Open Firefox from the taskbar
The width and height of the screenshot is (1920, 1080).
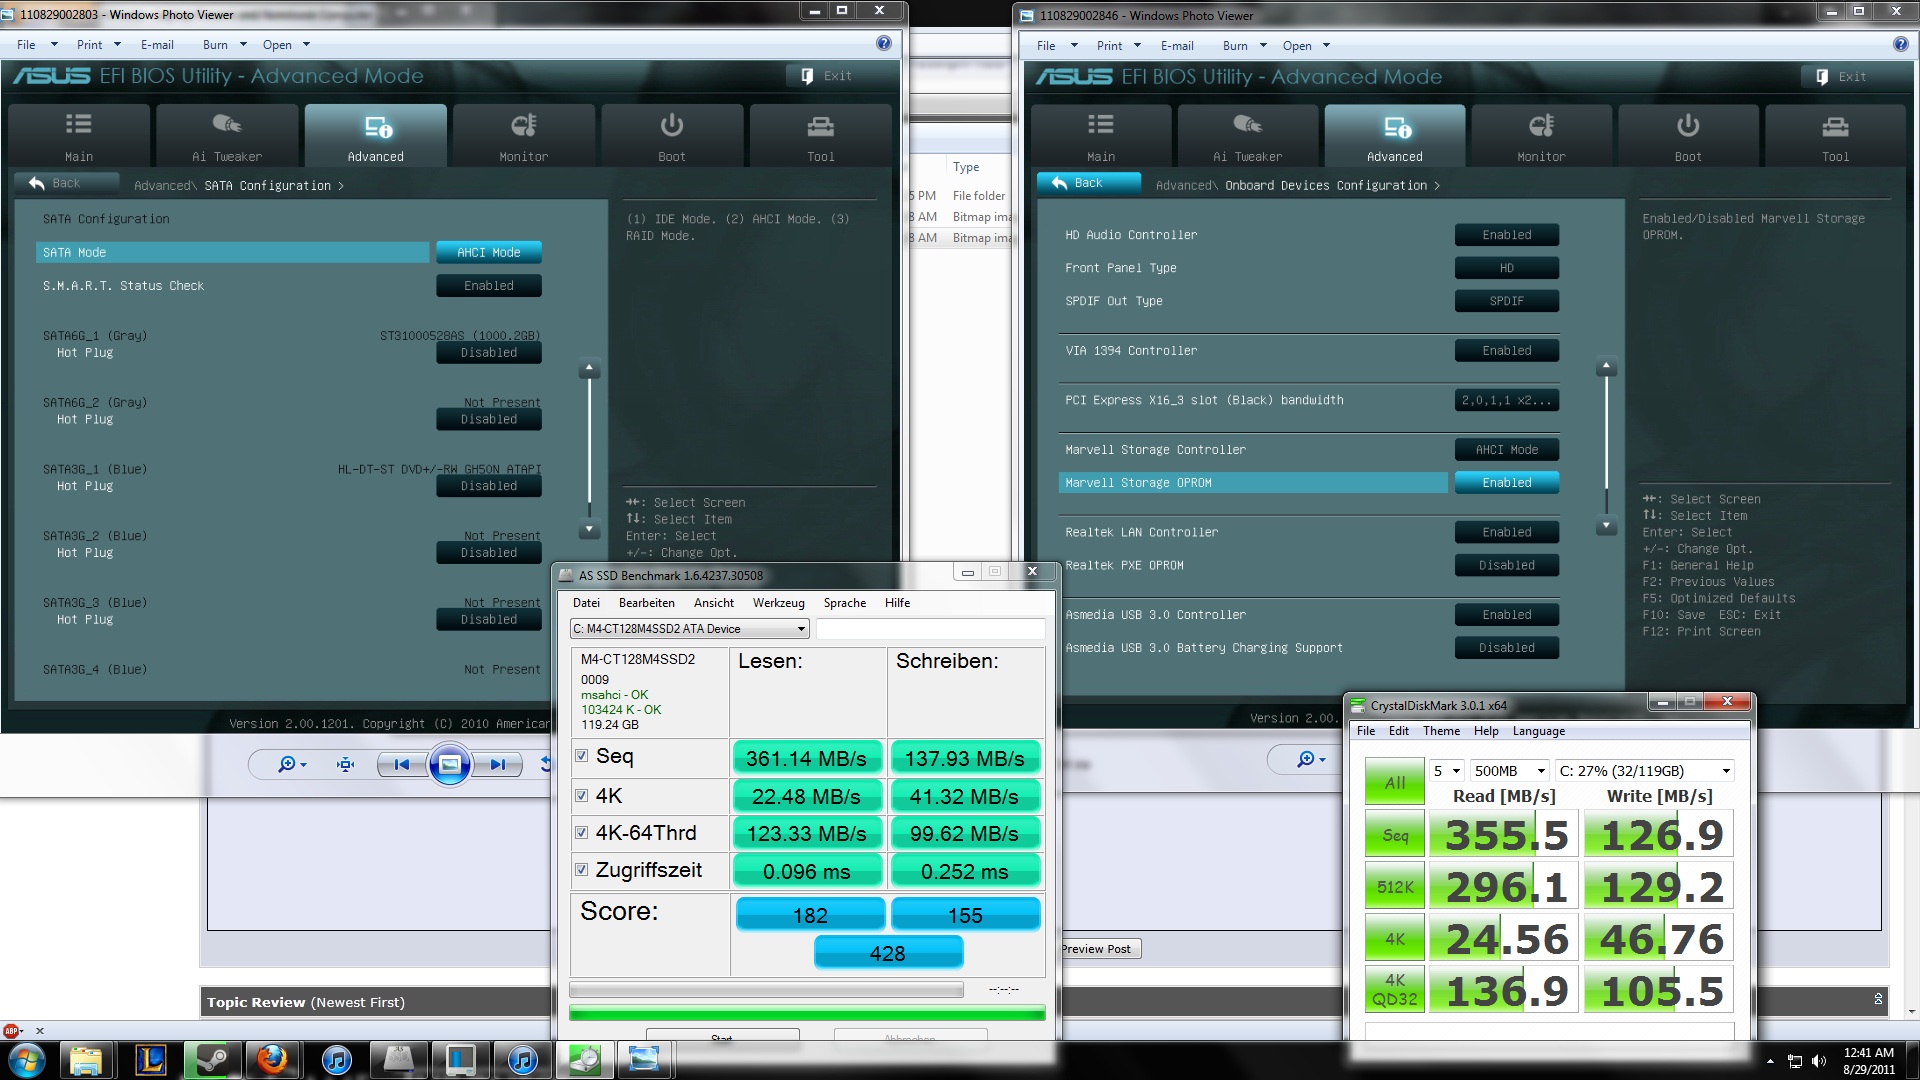pyautogui.click(x=272, y=1060)
